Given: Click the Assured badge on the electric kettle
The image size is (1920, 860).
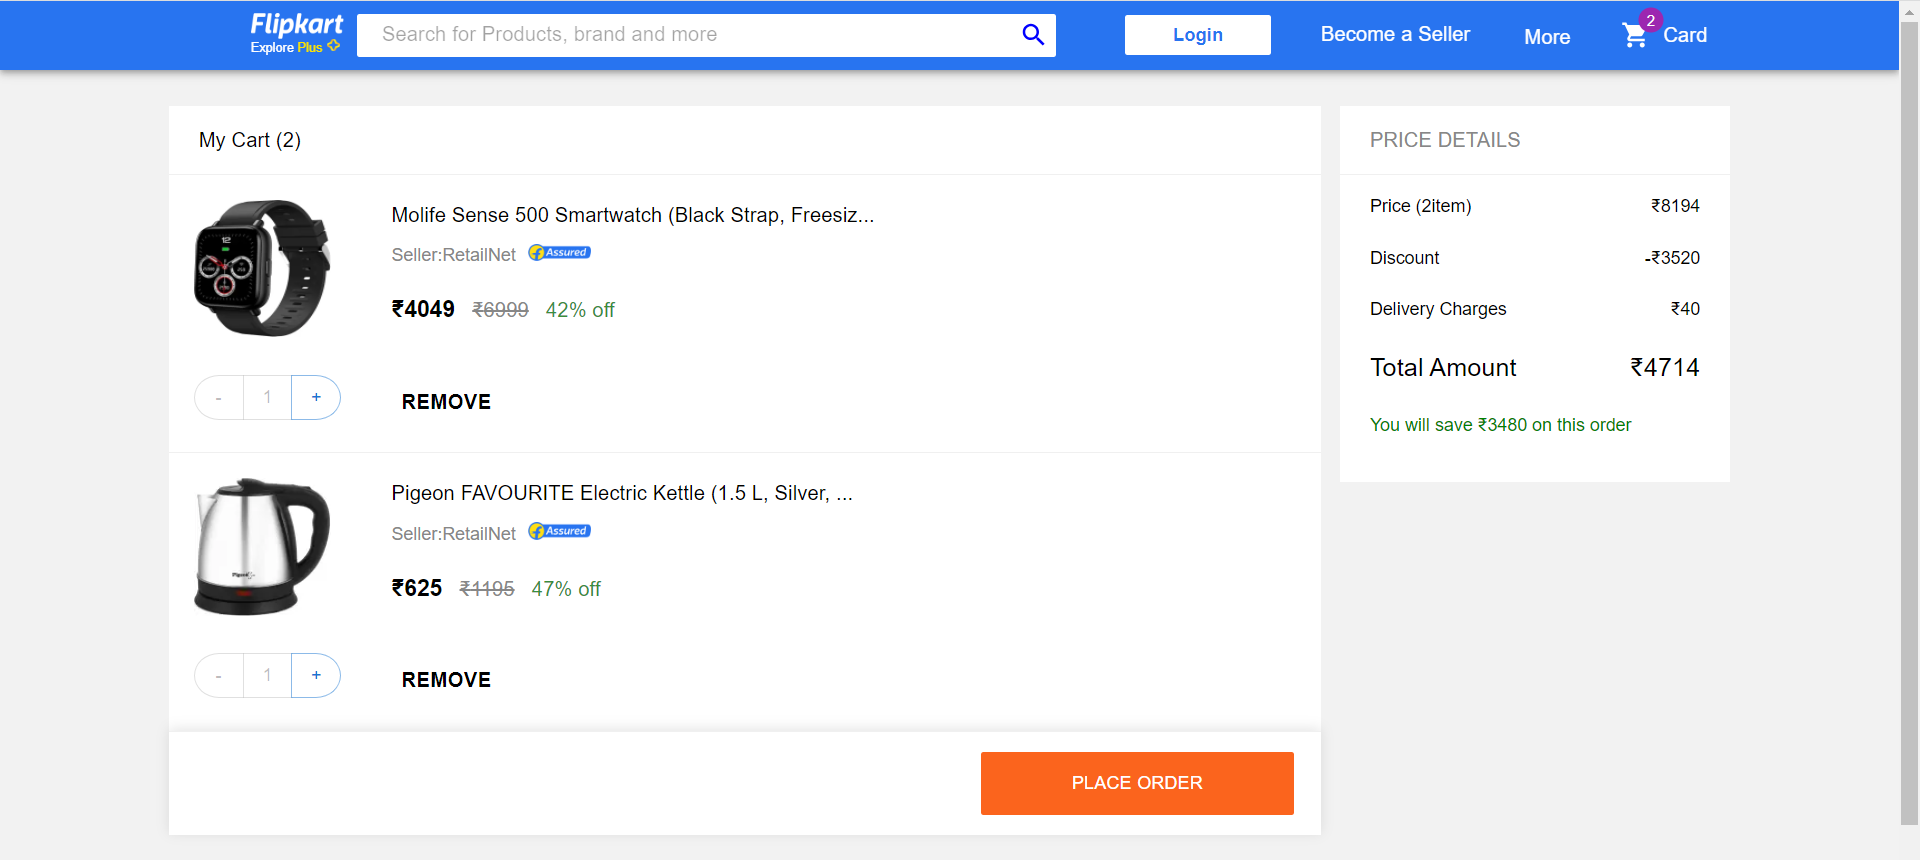Looking at the screenshot, I should click(558, 531).
